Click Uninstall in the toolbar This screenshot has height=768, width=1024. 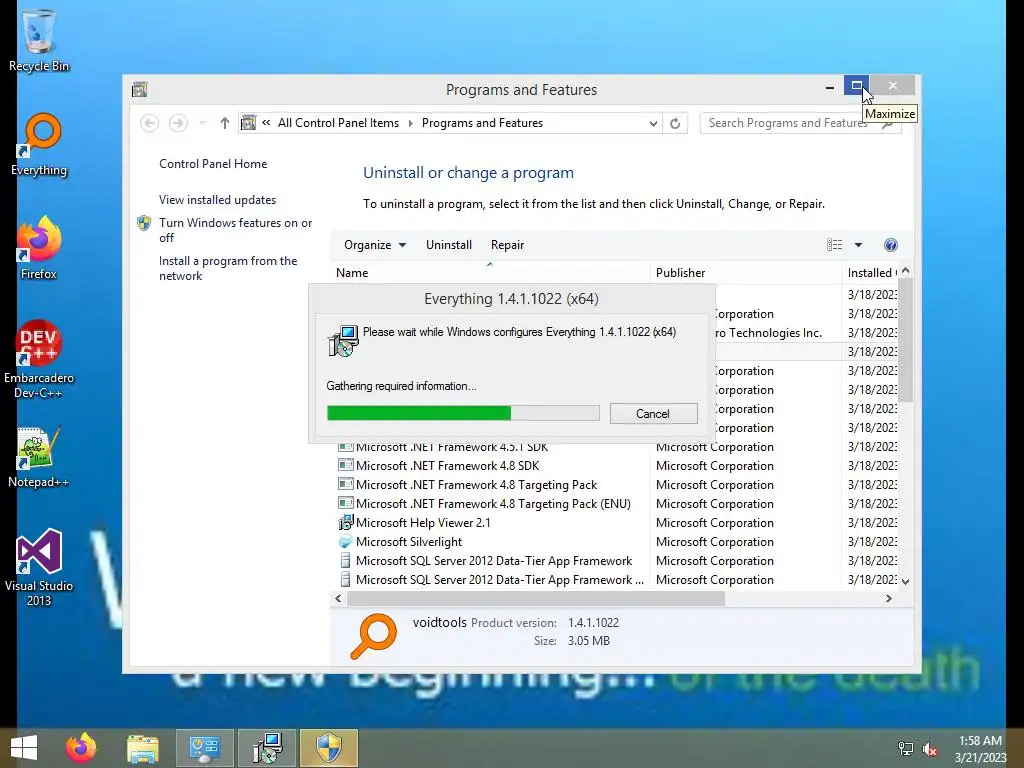point(449,245)
